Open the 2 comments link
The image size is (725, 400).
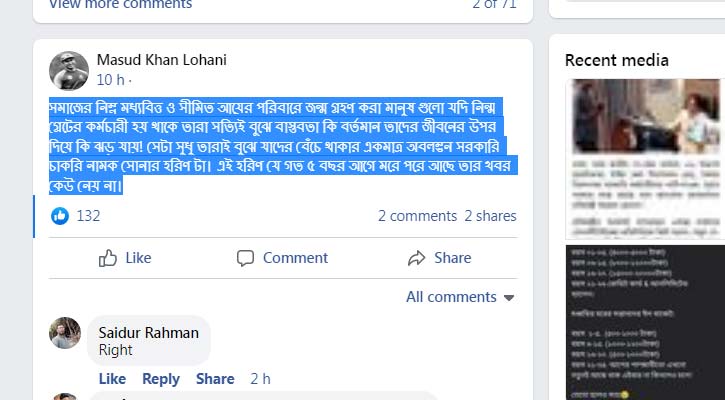point(417,216)
